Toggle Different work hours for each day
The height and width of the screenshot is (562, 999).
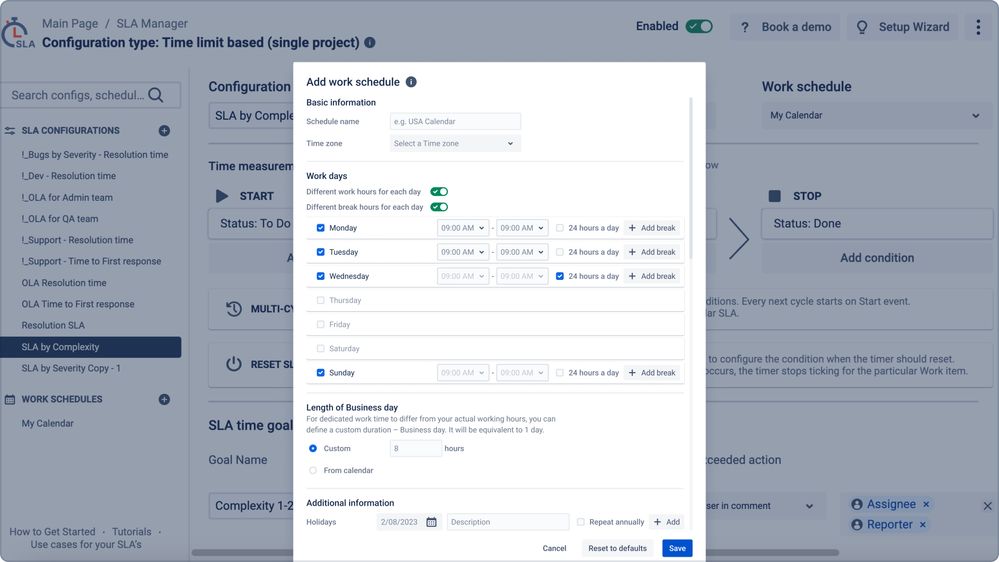pos(439,192)
